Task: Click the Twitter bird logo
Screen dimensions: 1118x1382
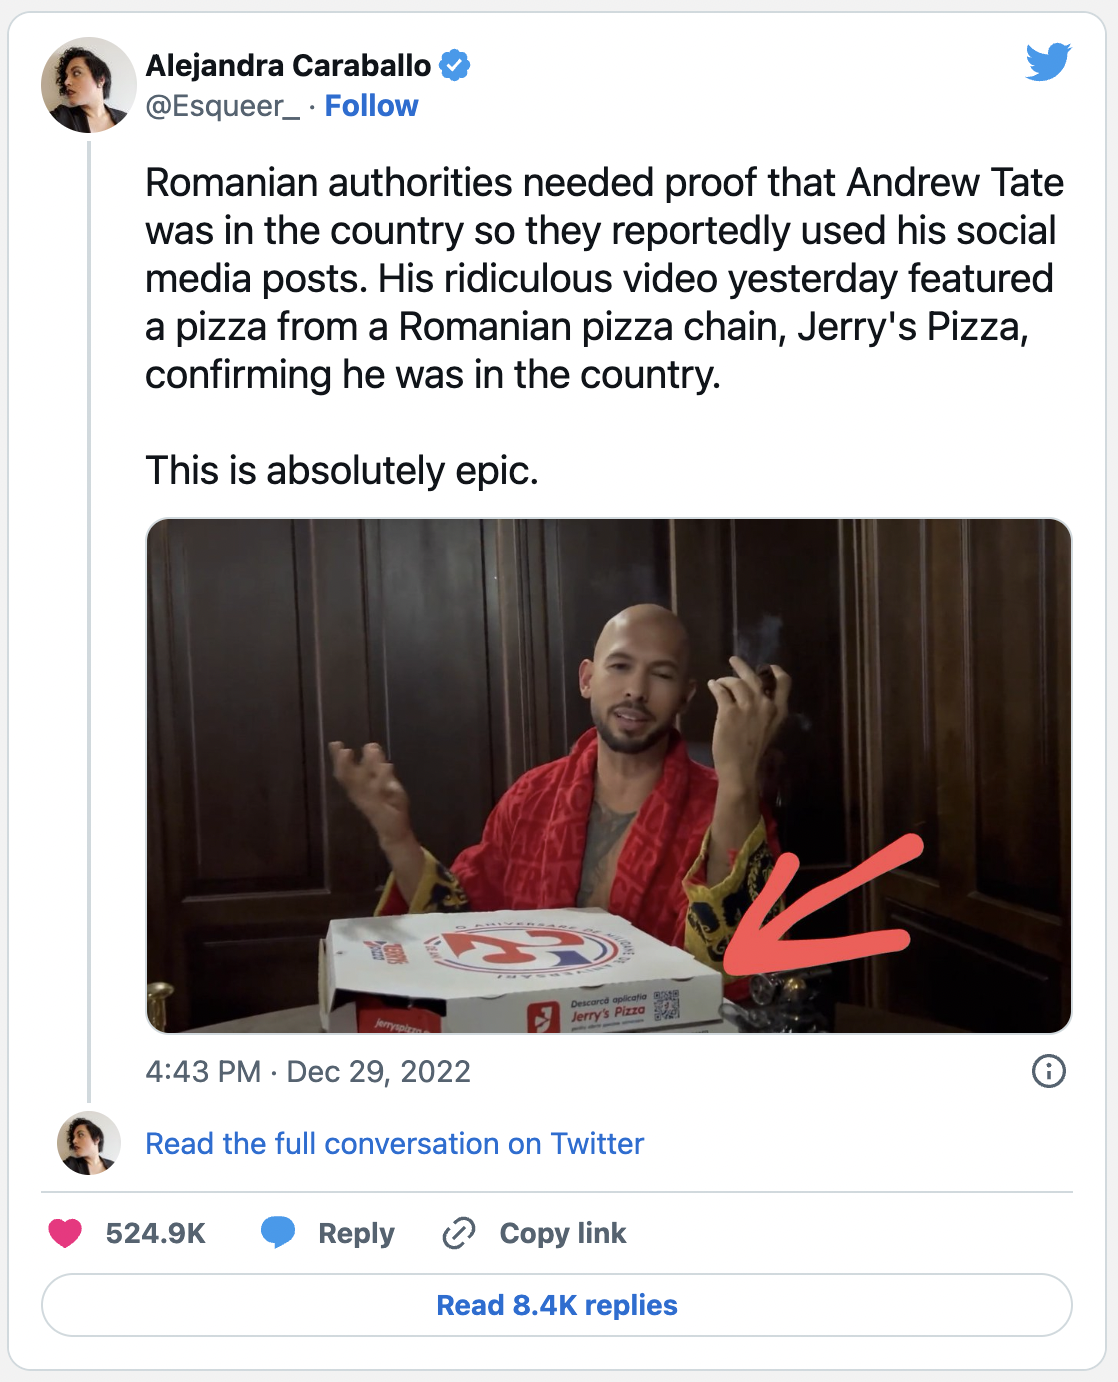Action: coord(1048,62)
